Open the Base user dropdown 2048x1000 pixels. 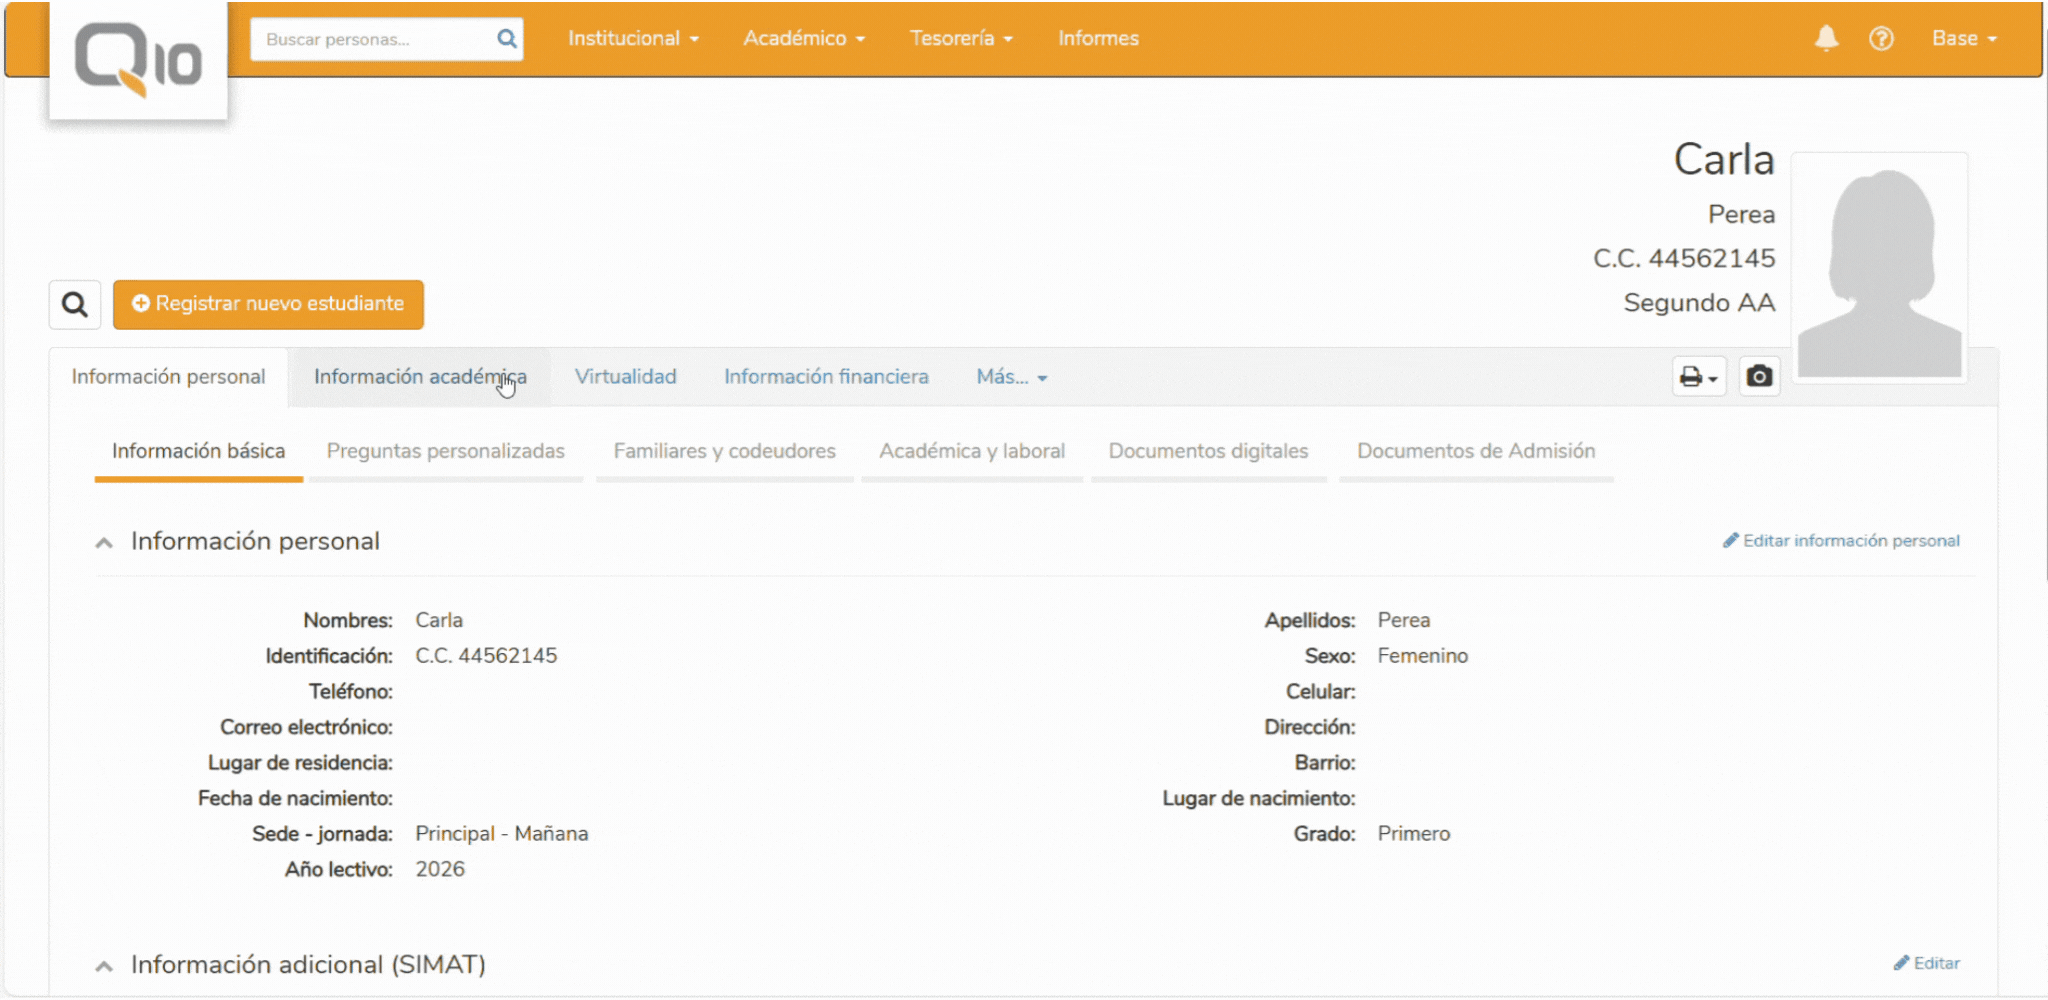(x=1963, y=39)
